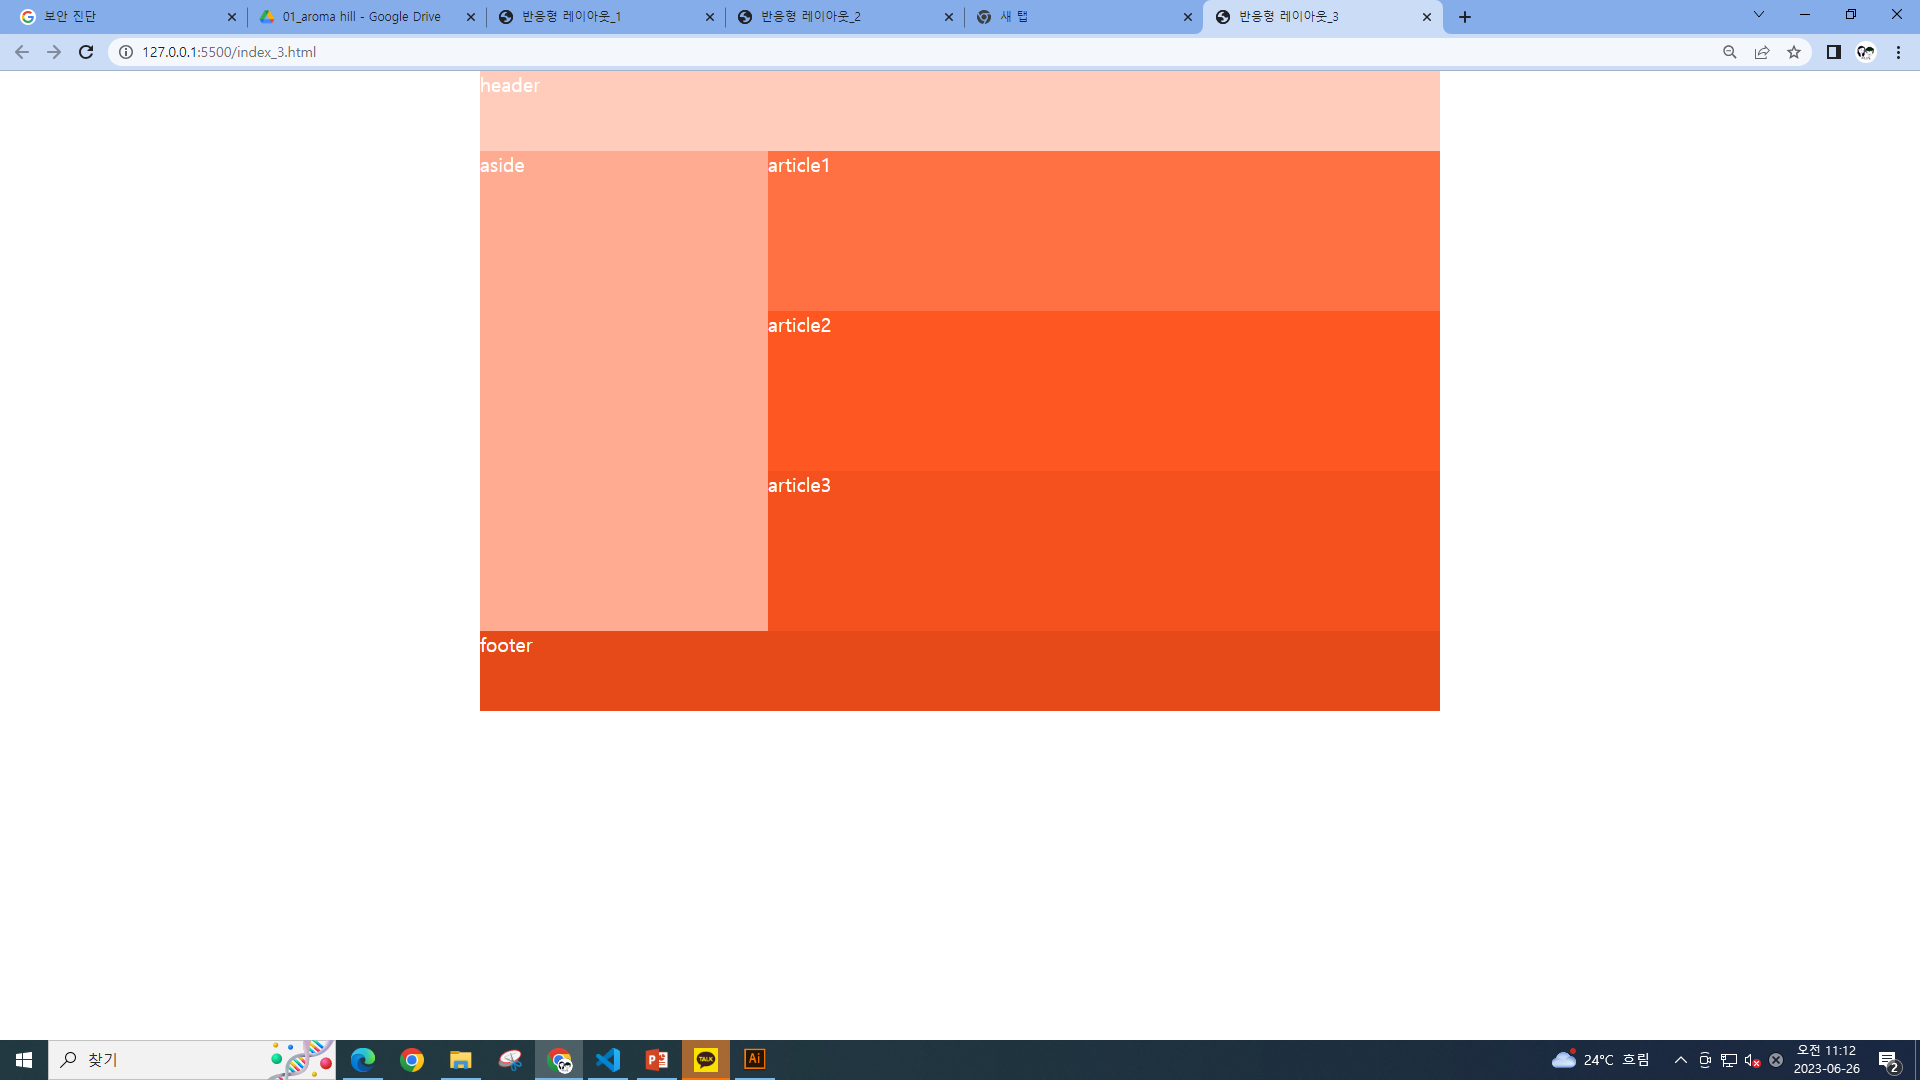Image resolution: width=1920 pixels, height=1080 pixels.
Task: Share this page icon
Action: 1762,52
